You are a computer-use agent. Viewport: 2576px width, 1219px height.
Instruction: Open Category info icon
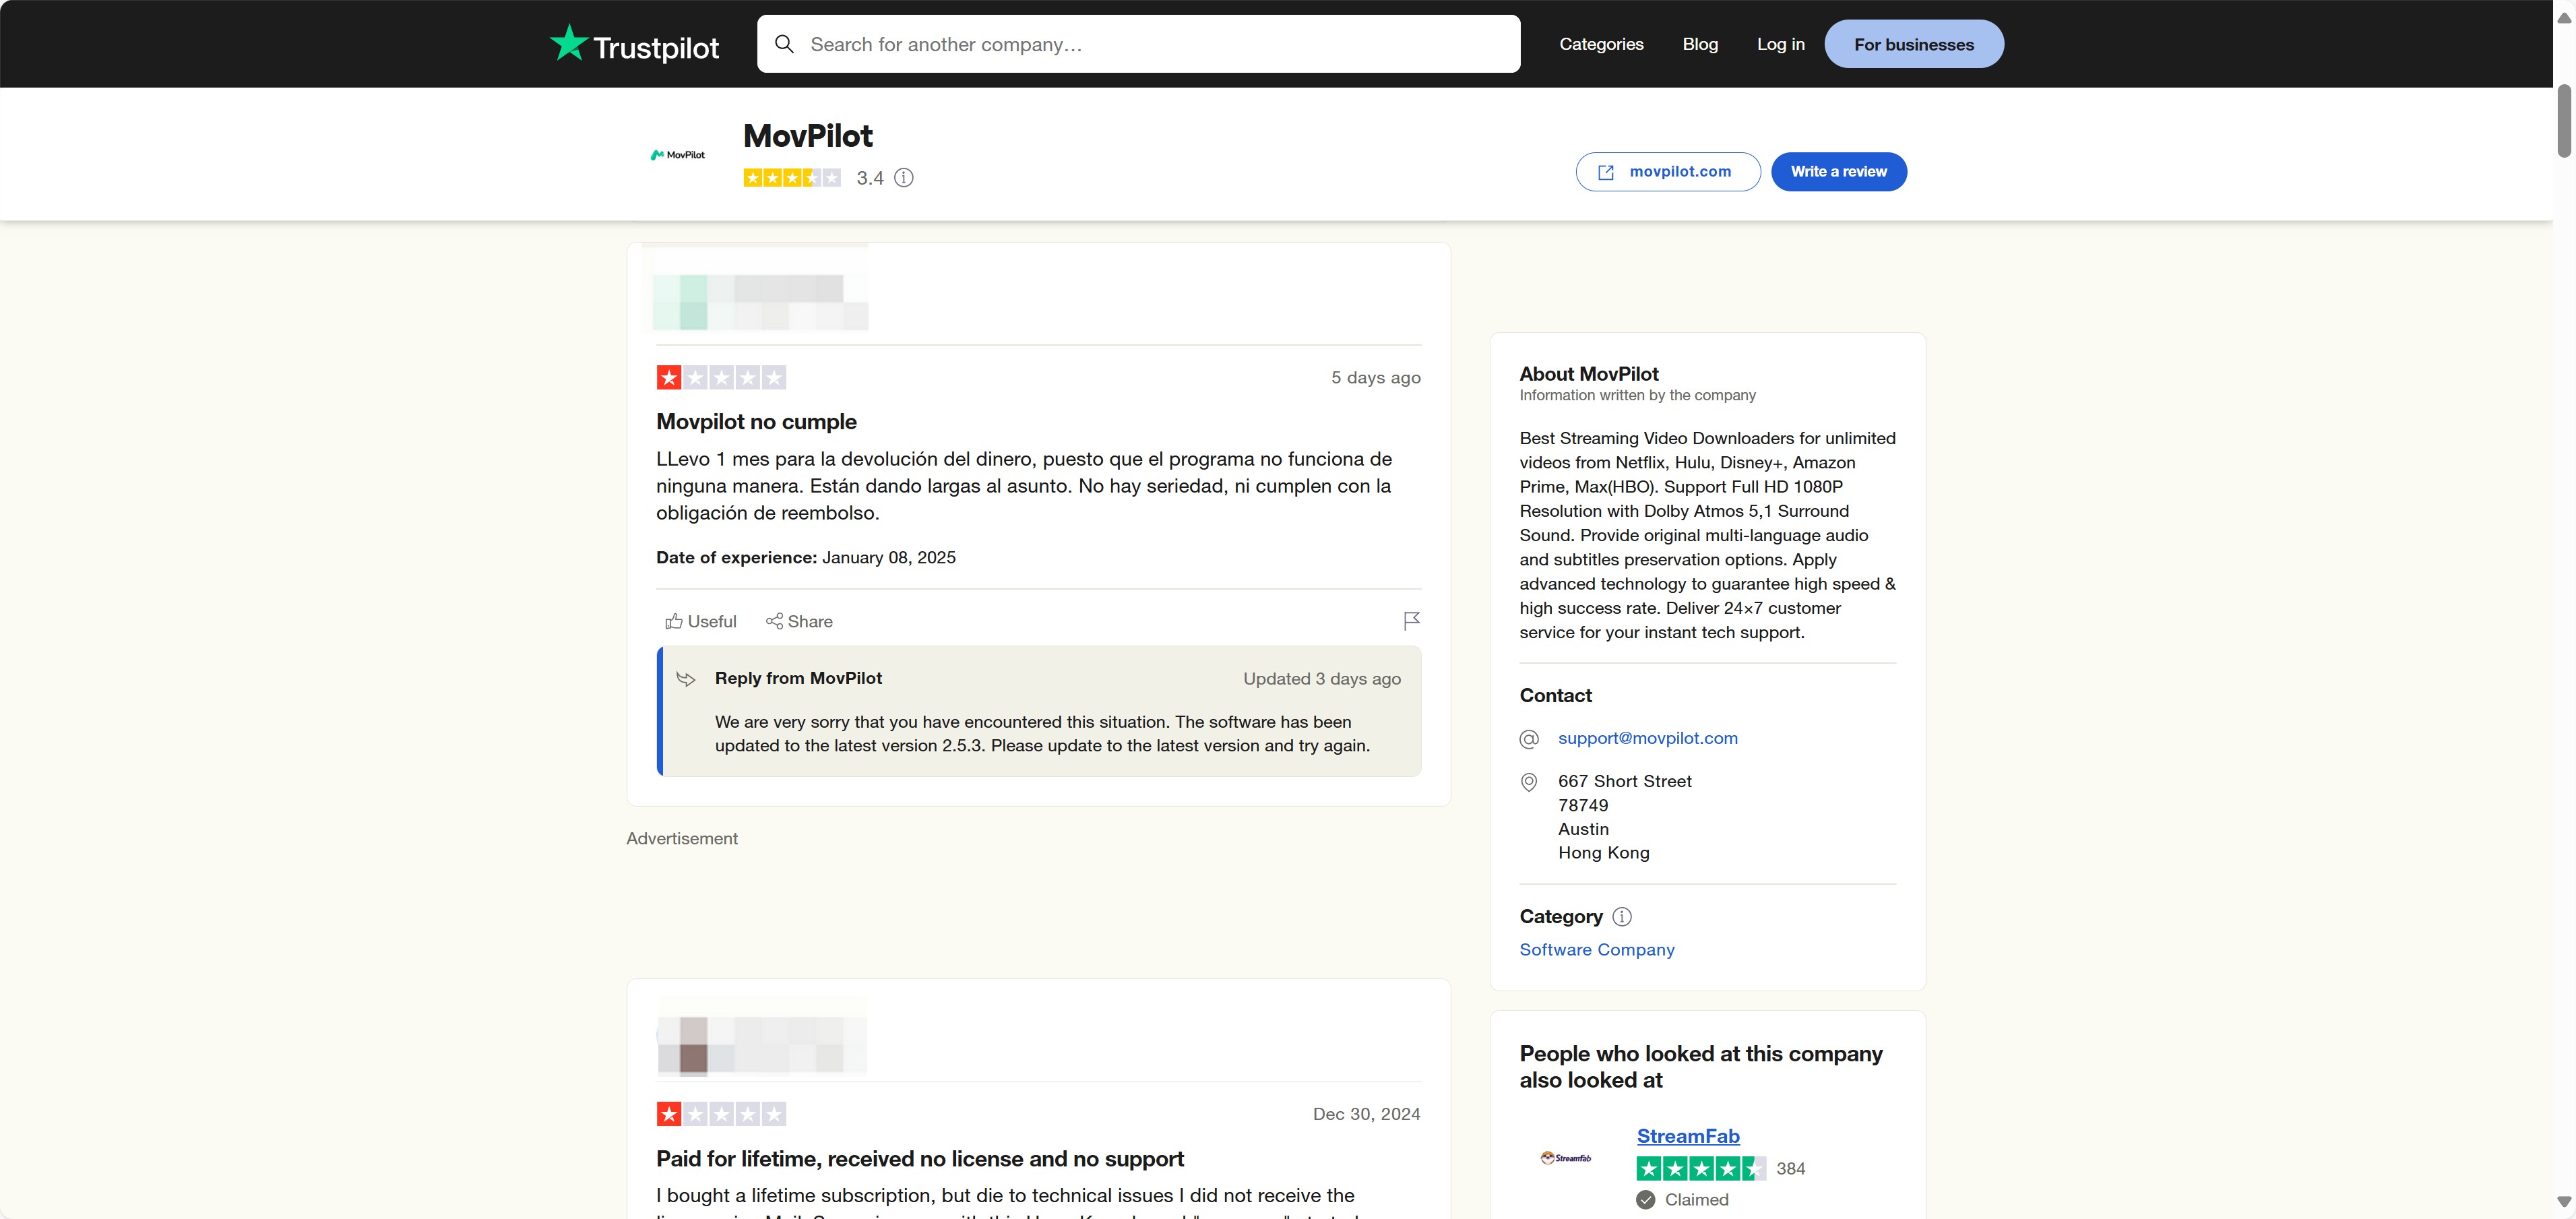click(1621, 917)
